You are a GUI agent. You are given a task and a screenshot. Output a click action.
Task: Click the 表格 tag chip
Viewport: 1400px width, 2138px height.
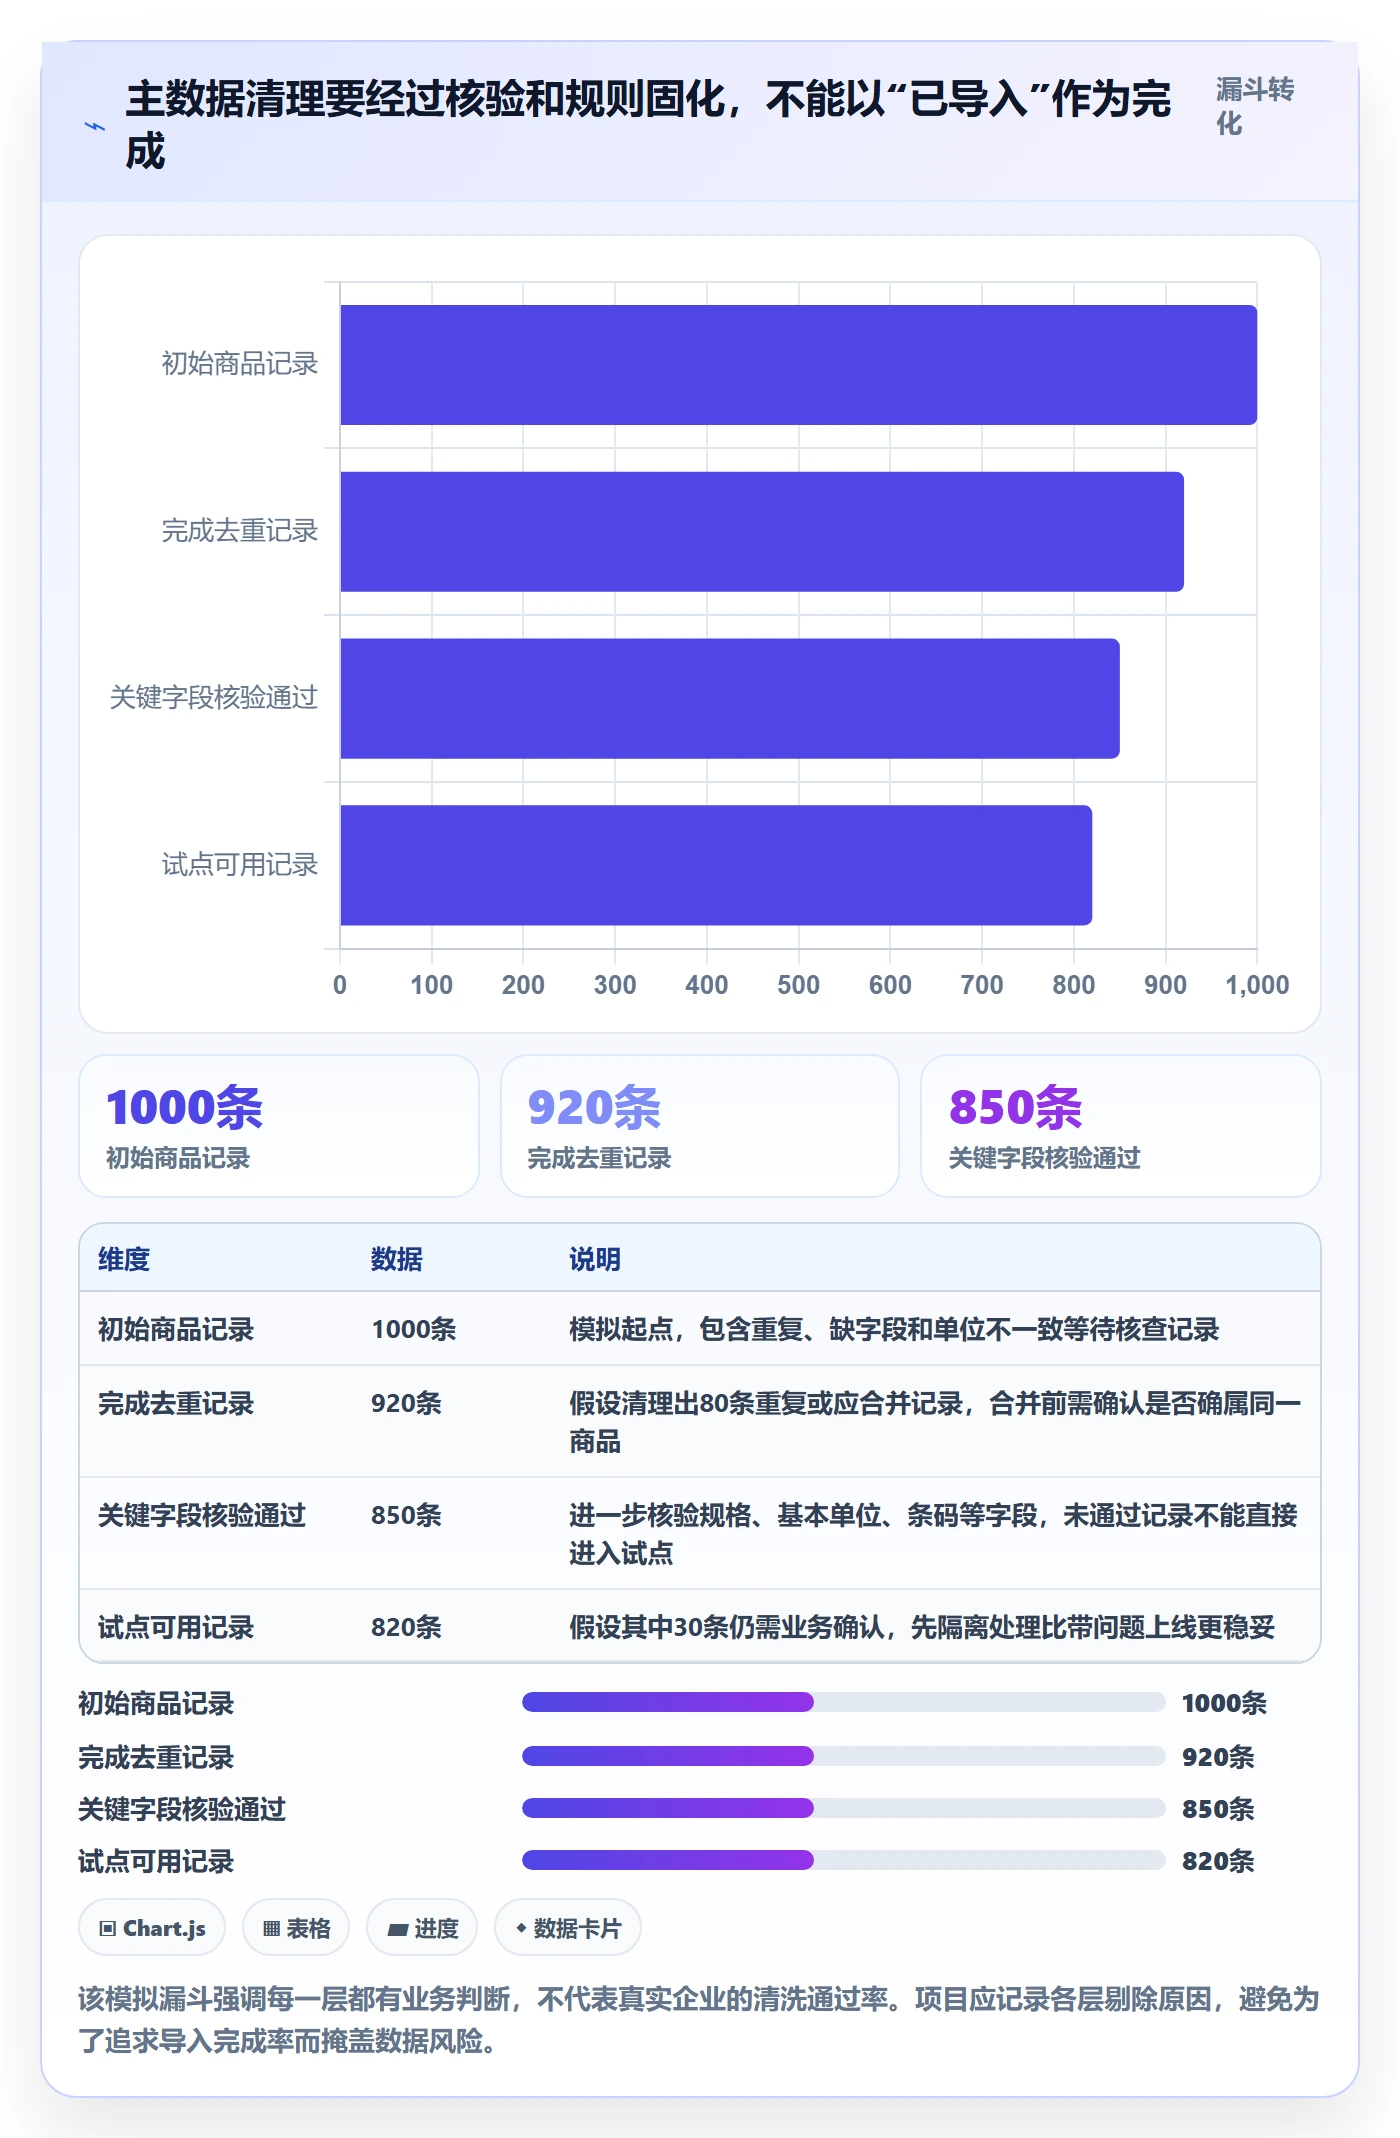pos(296,1927)
